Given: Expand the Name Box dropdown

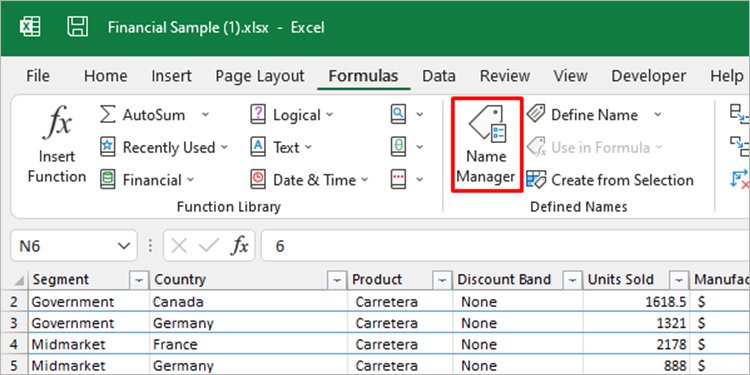Looking at the screenshot, I should pyautogui.click(x=124, y=246).
